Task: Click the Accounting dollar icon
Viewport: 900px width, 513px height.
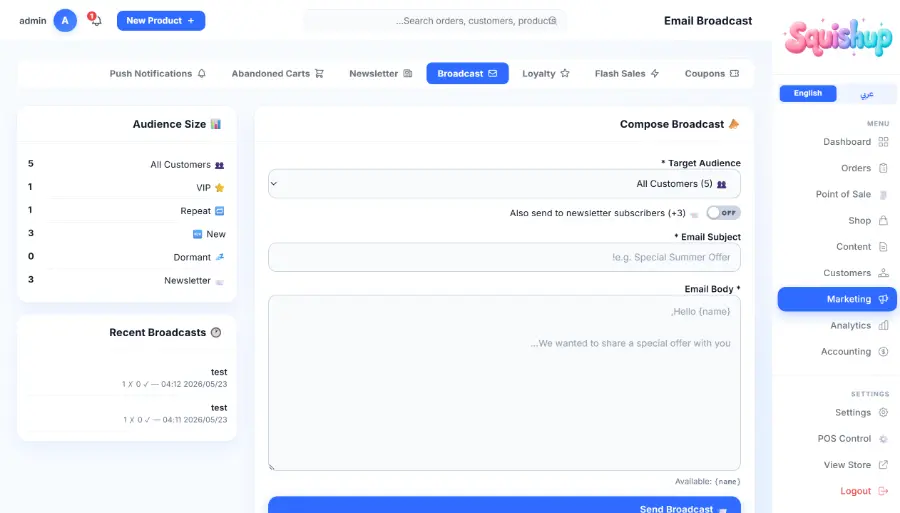Action: tap(883, 351)
